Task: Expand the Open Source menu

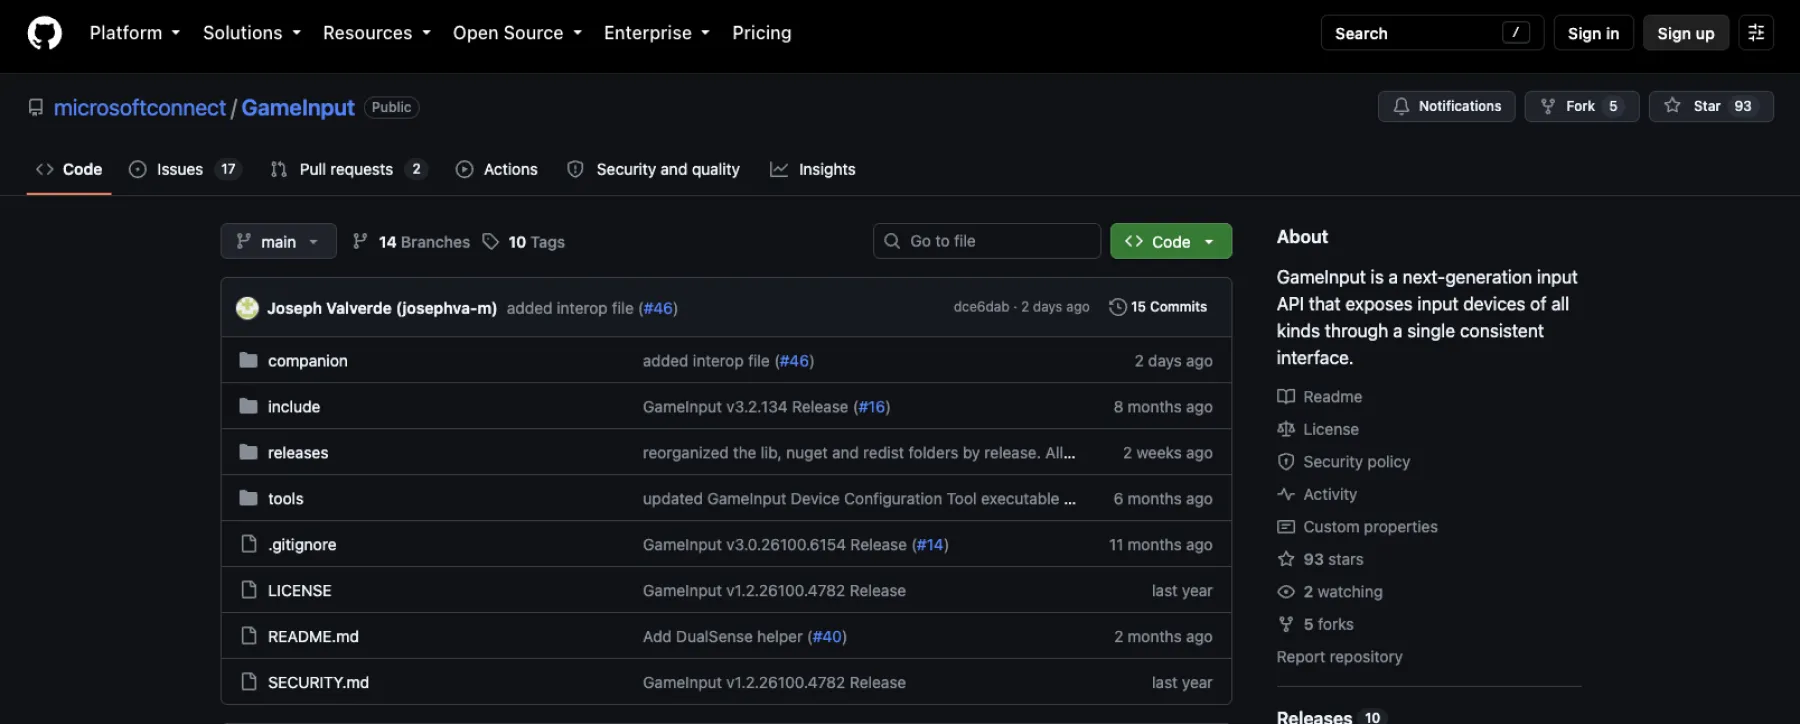Action: point(517,33)
